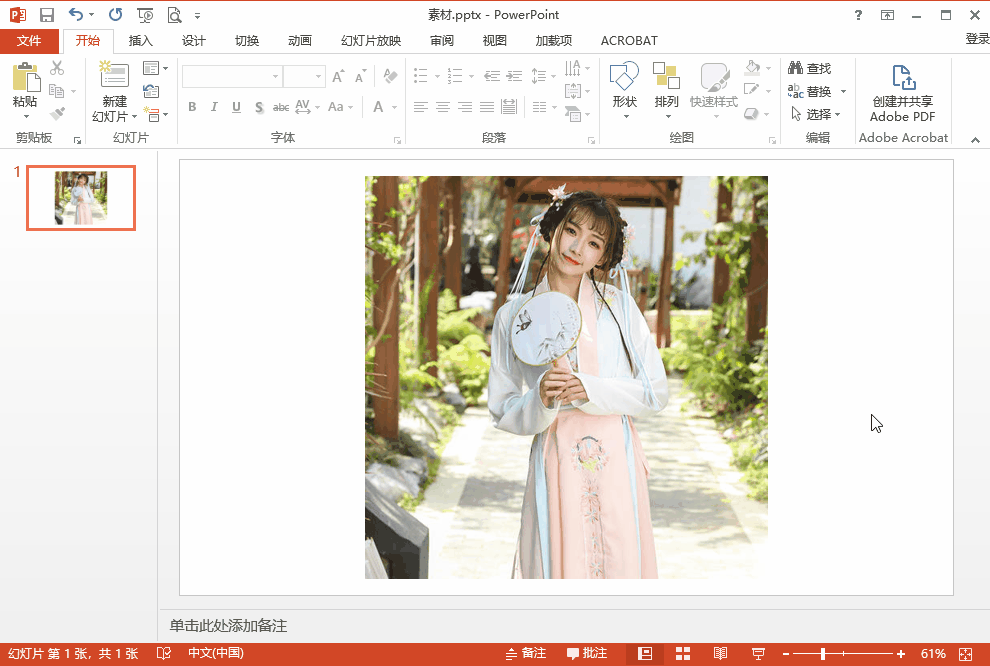This screenshot has height=666, width=990.
Task: Switch to the 动画 (Animations) tab
Action: 300,41
